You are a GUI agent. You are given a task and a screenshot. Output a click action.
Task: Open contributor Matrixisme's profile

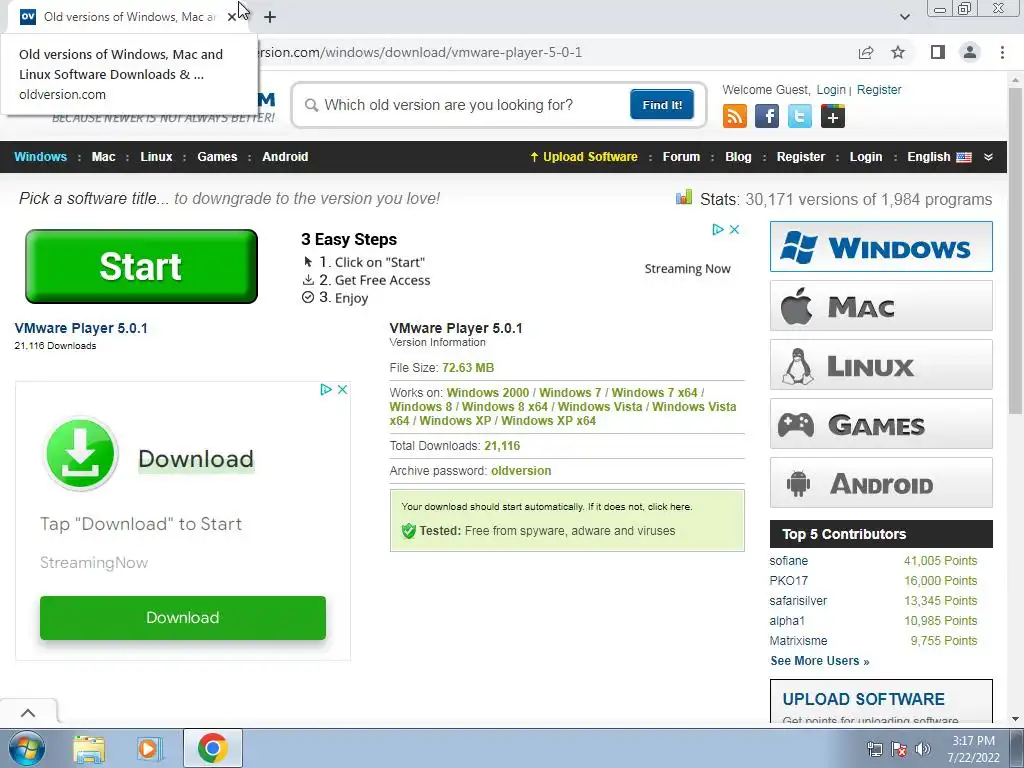(x=798, y=641)
